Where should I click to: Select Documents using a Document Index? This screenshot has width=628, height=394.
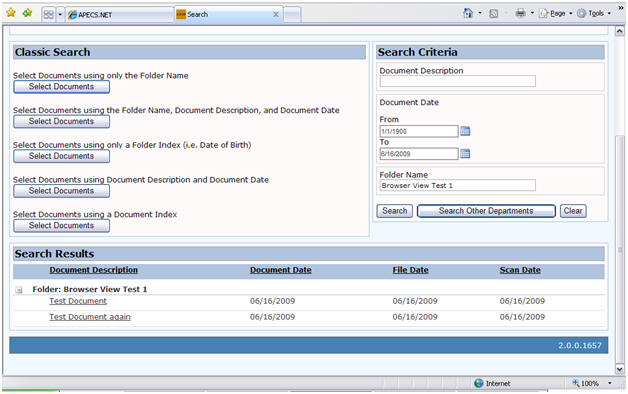tap(61, 226)
